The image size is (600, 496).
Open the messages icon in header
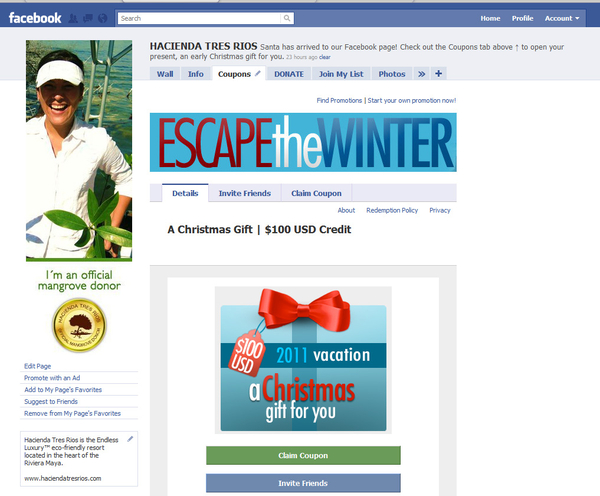(88, 18)
